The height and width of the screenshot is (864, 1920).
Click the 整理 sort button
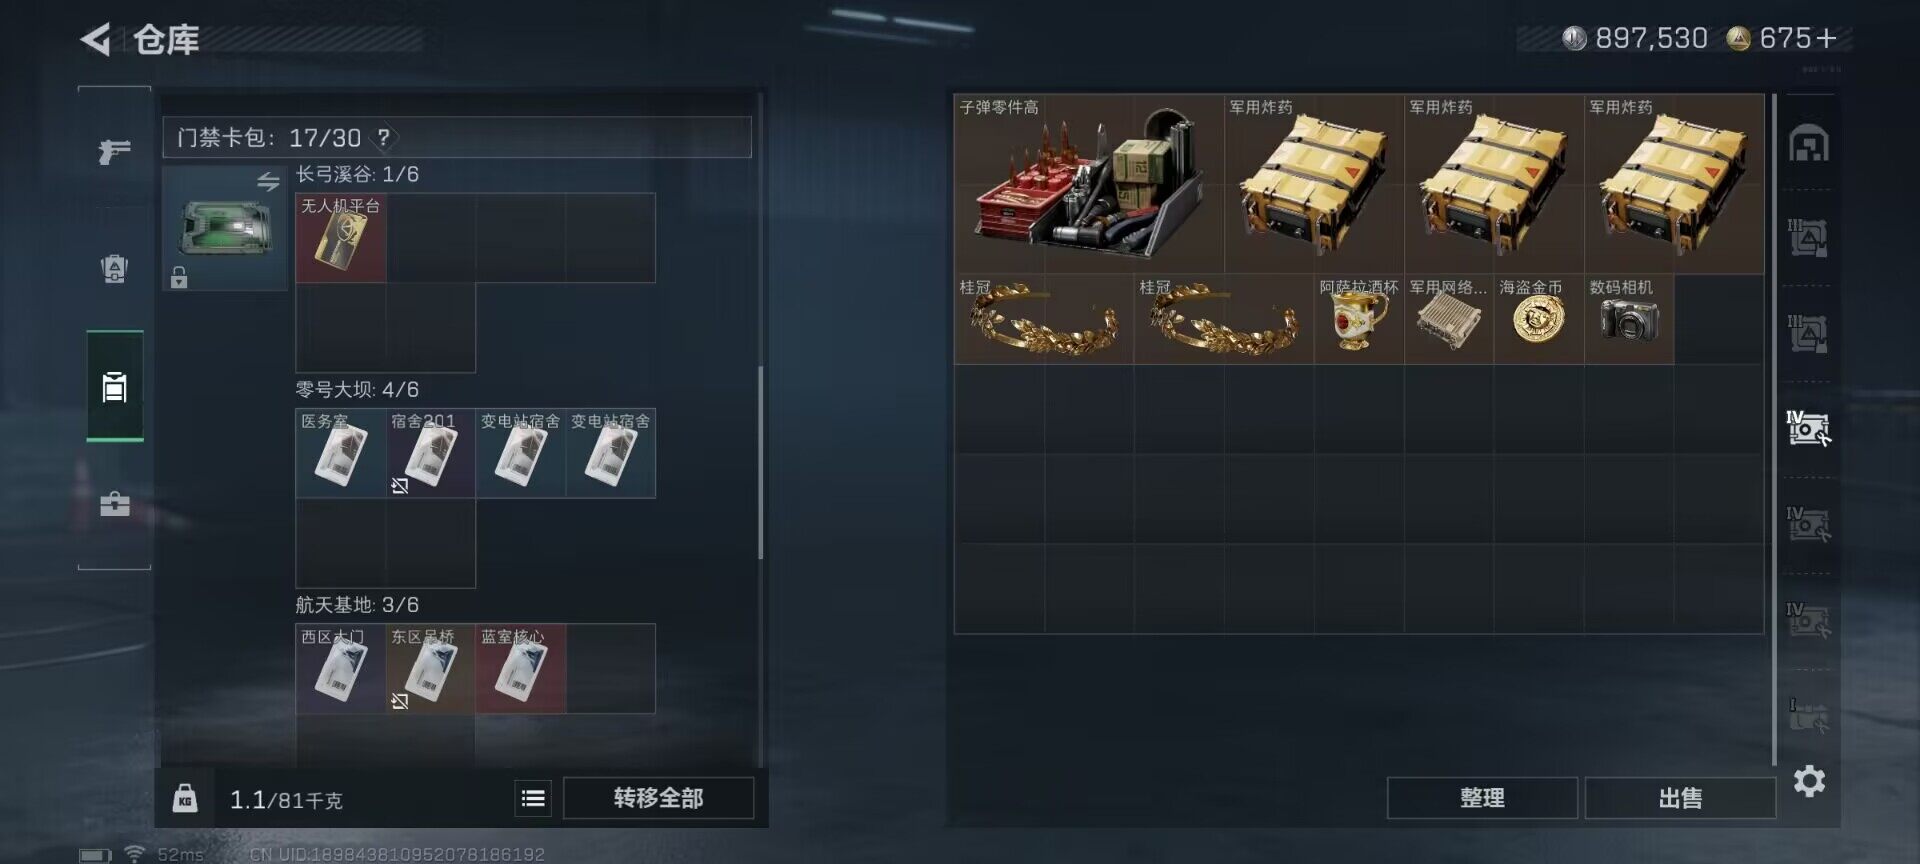click(x=1482, y=798)
